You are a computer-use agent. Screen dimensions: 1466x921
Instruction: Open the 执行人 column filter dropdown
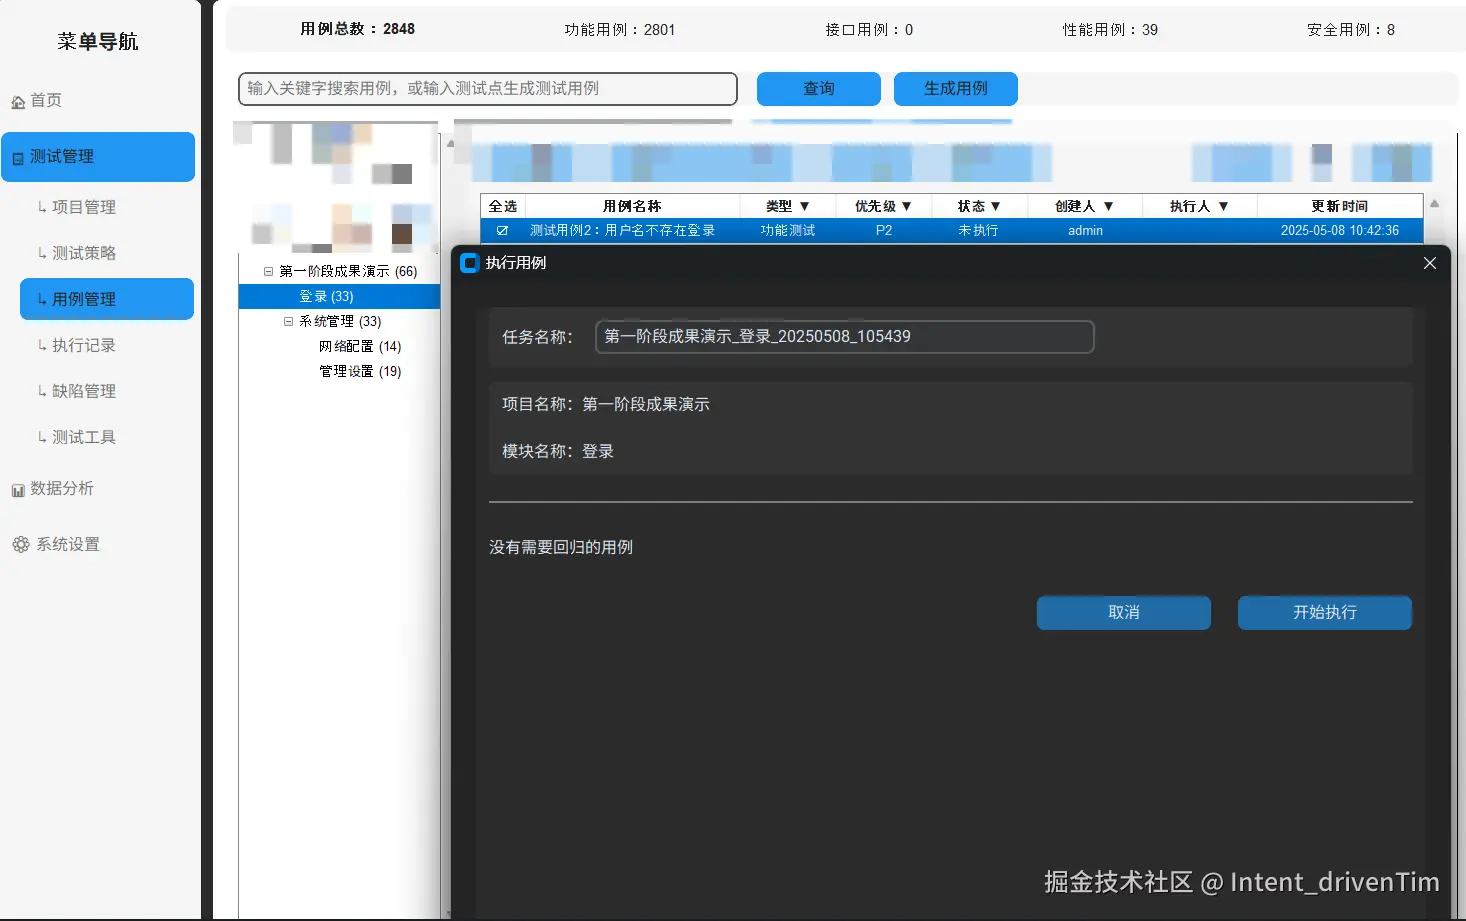[x=1223, y=206]
